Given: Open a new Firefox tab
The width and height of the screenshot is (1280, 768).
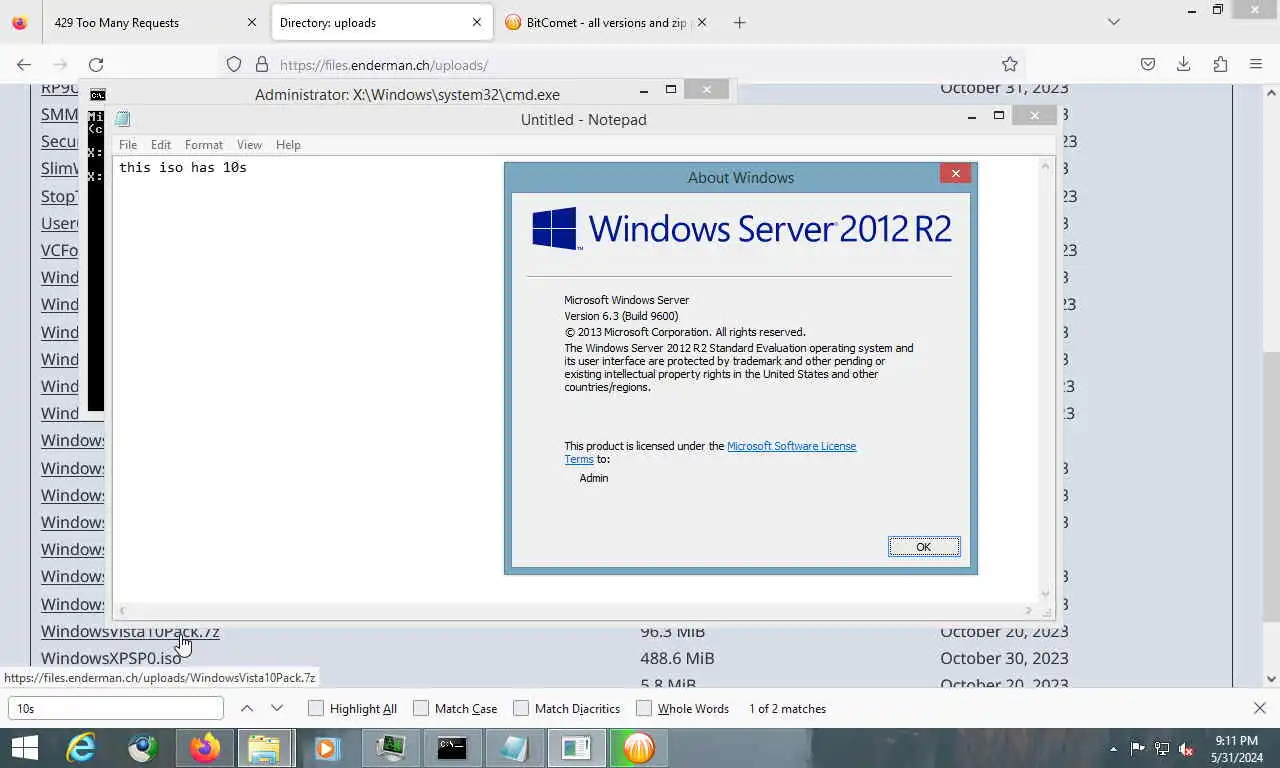Looking at the screenshot, I should tap(739, 22).
